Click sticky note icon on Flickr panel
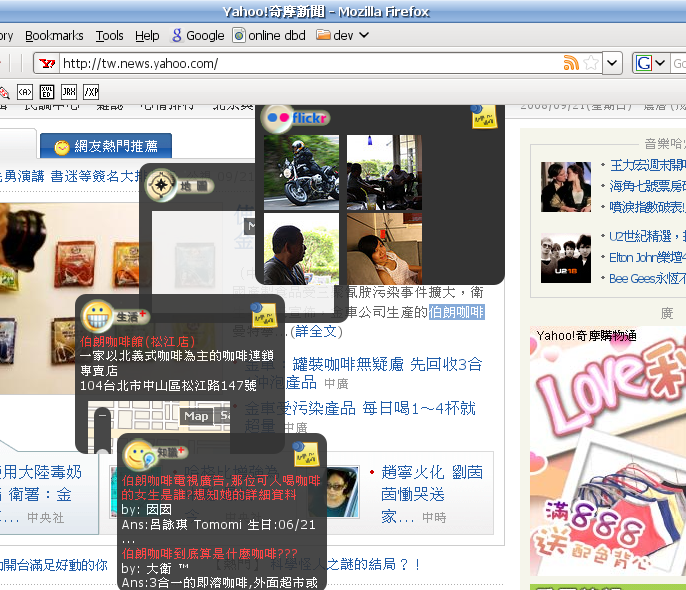 pos(484,116)
